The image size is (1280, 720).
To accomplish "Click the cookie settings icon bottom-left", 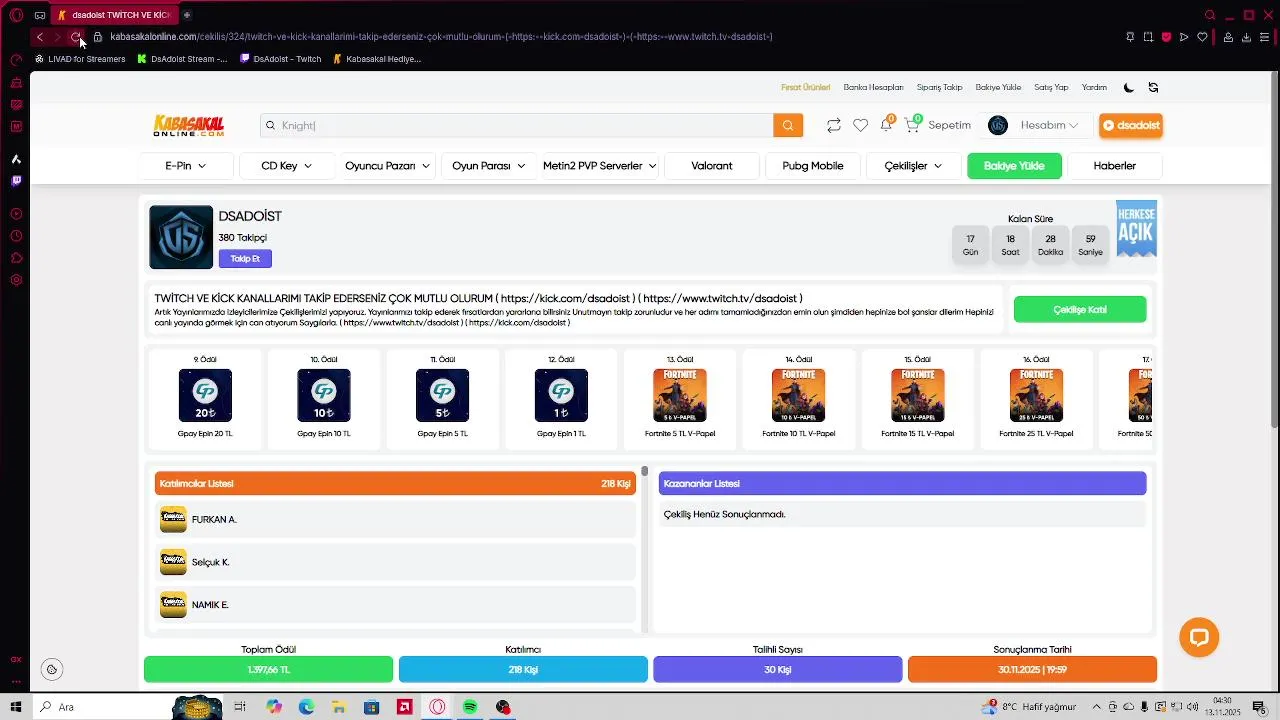I will (x=52, y=669).
